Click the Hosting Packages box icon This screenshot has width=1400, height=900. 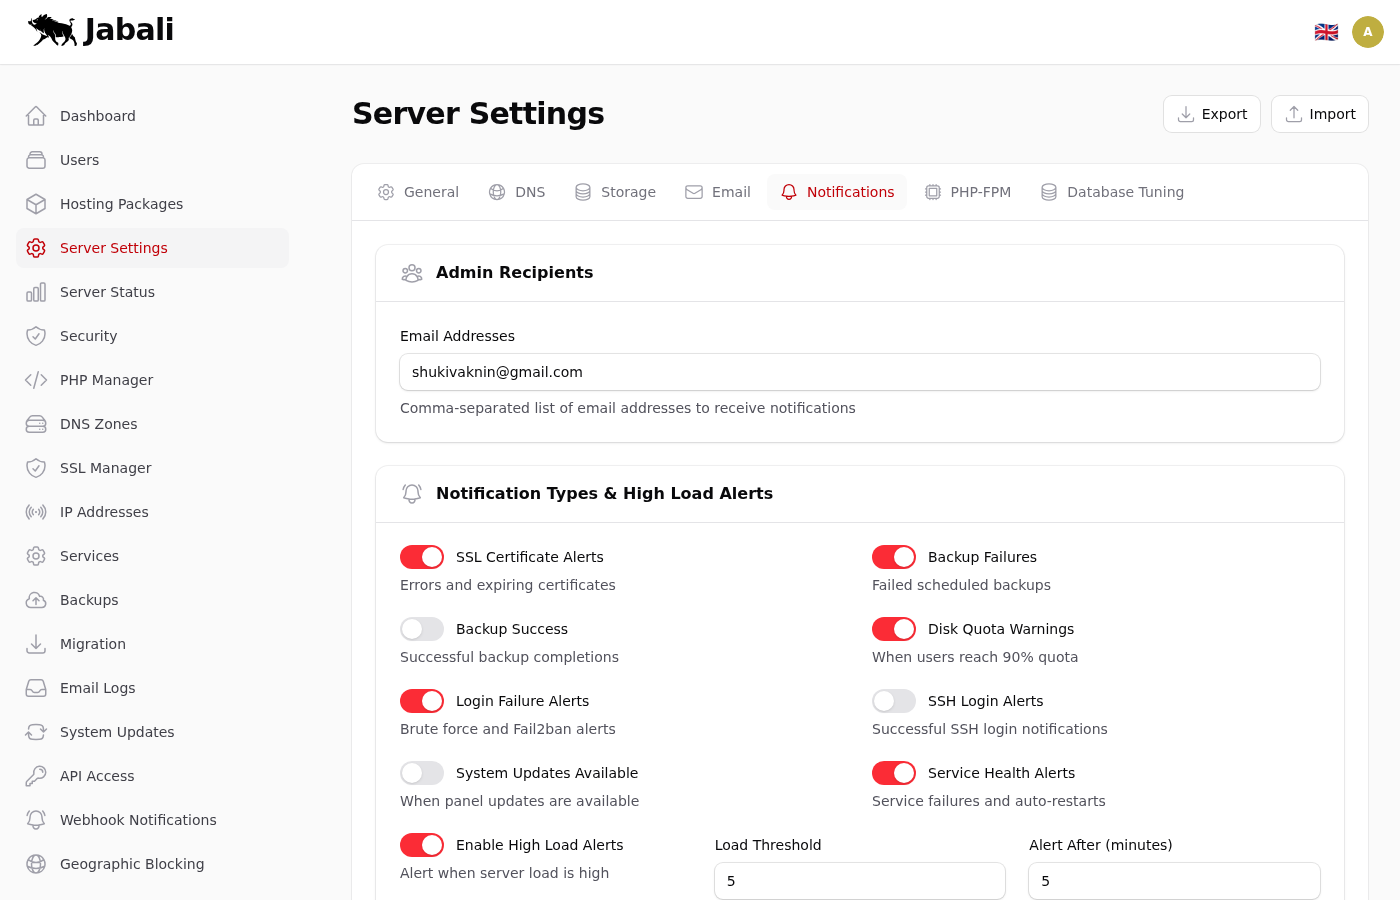coord(36,204)
